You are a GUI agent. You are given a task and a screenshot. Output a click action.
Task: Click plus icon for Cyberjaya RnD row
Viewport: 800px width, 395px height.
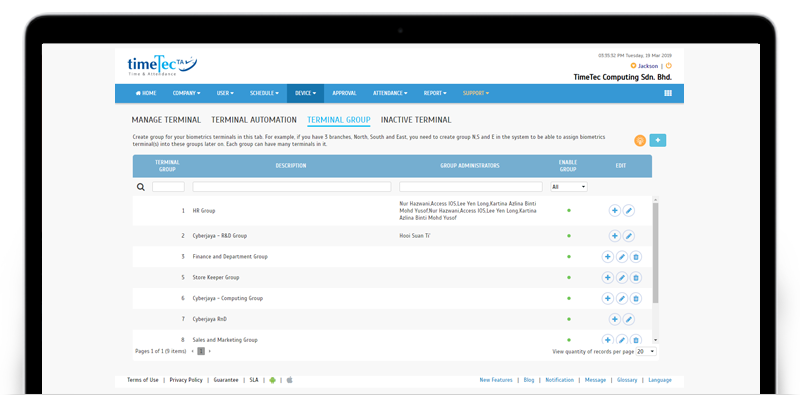(615, 319)
